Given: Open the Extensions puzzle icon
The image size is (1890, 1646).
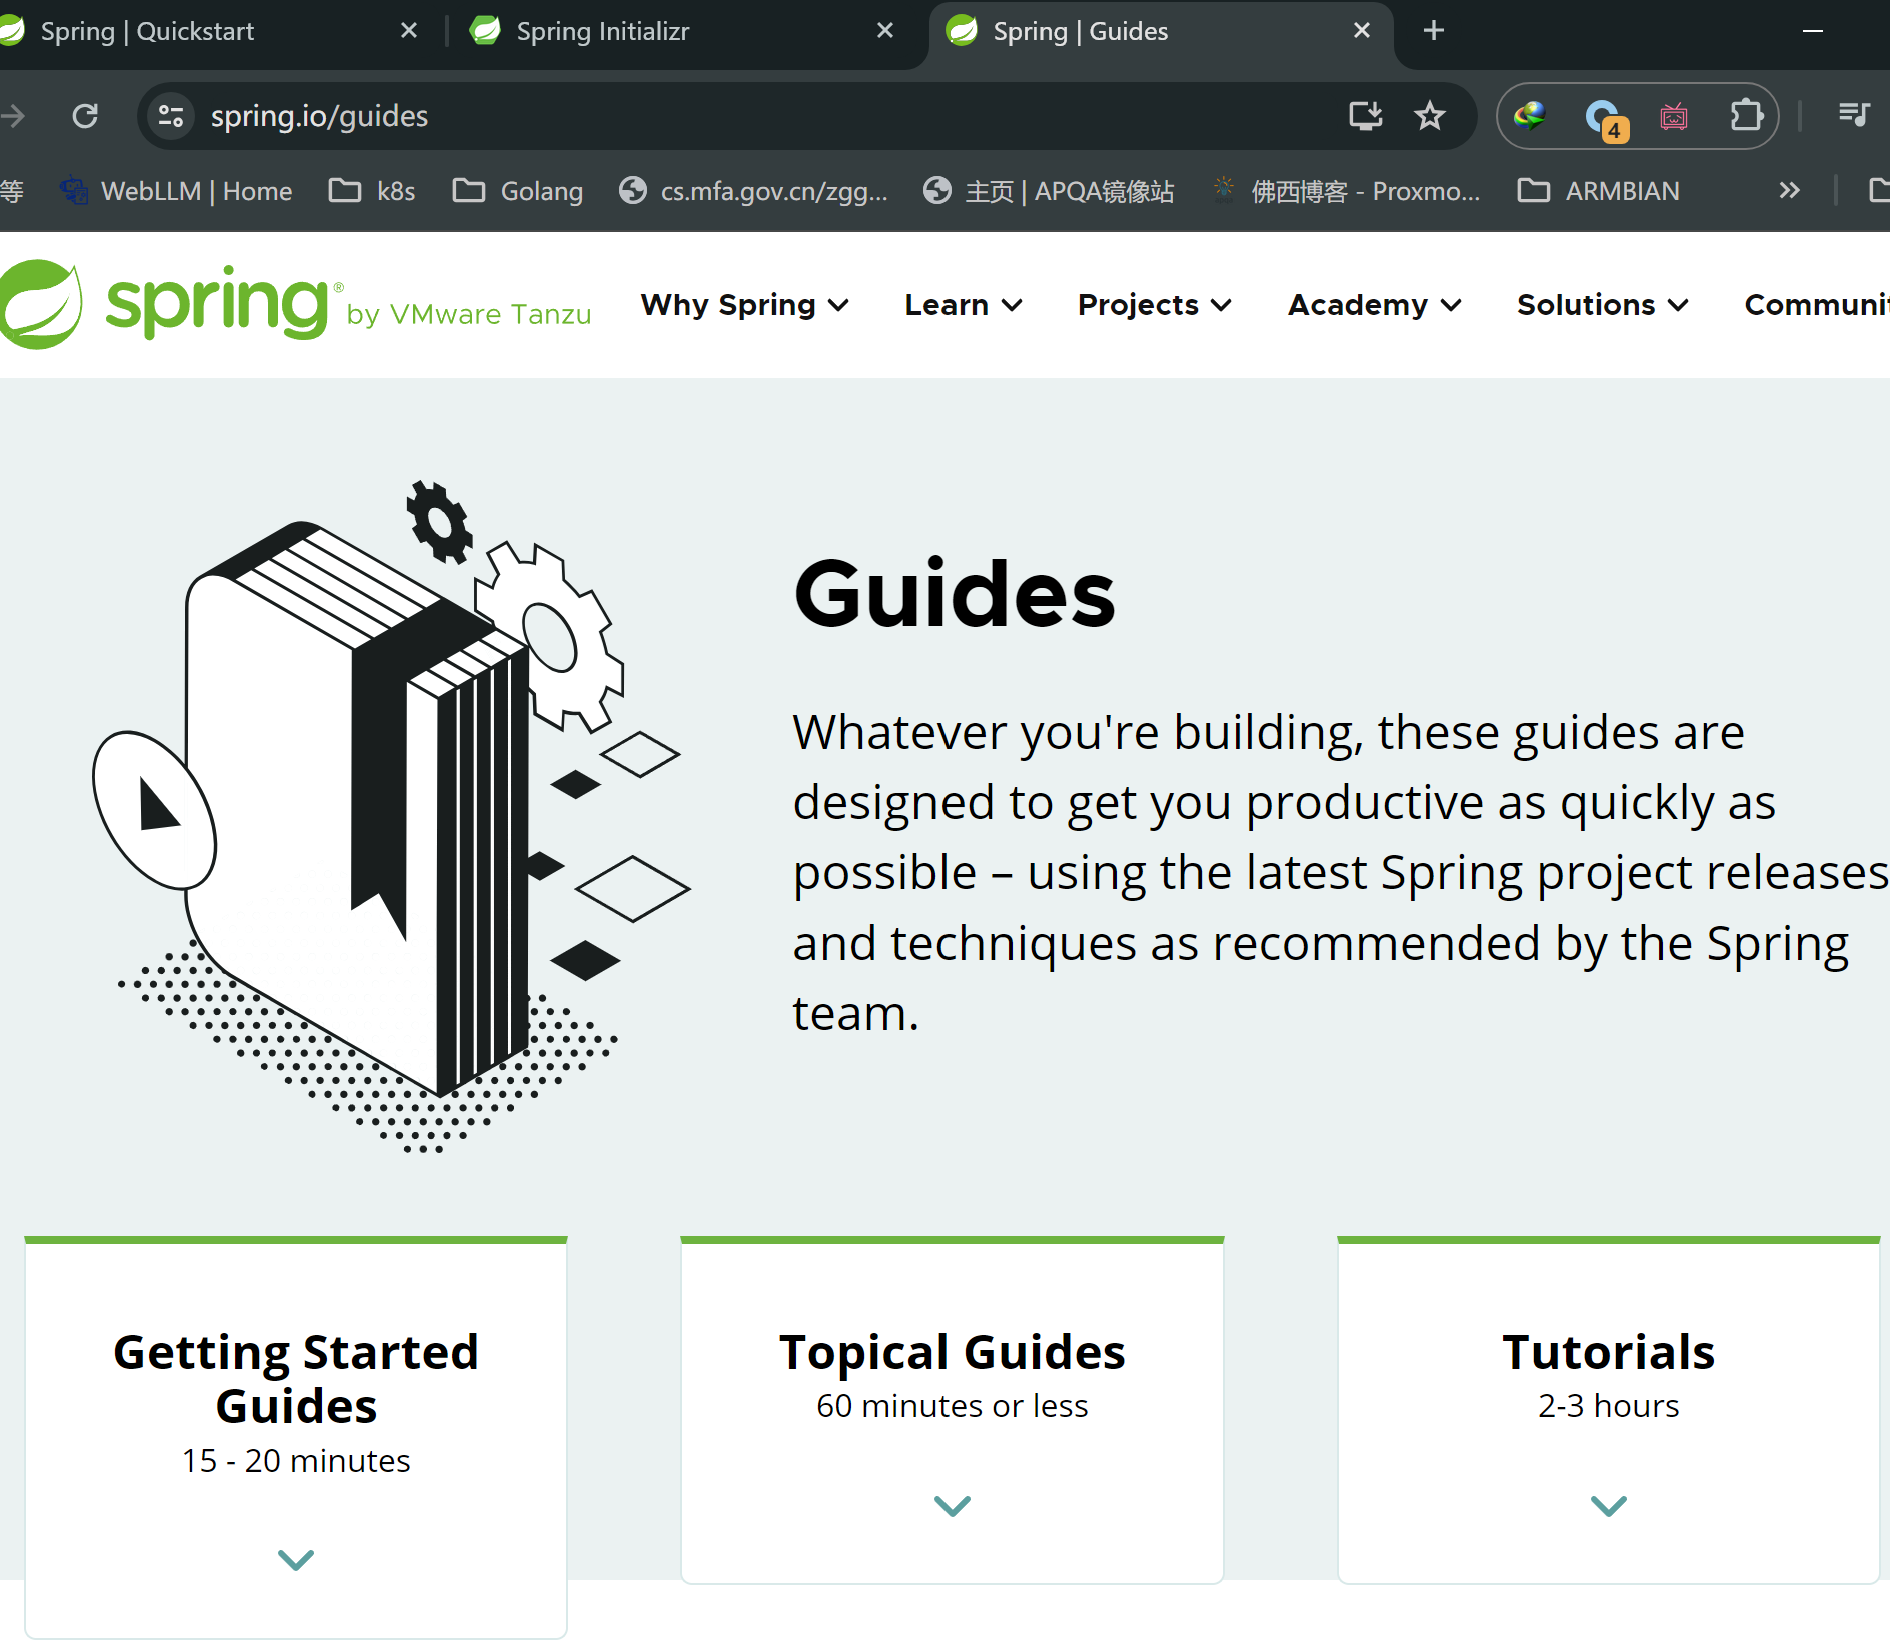Looking at the screenshot, I should (x=1746, y=116).
